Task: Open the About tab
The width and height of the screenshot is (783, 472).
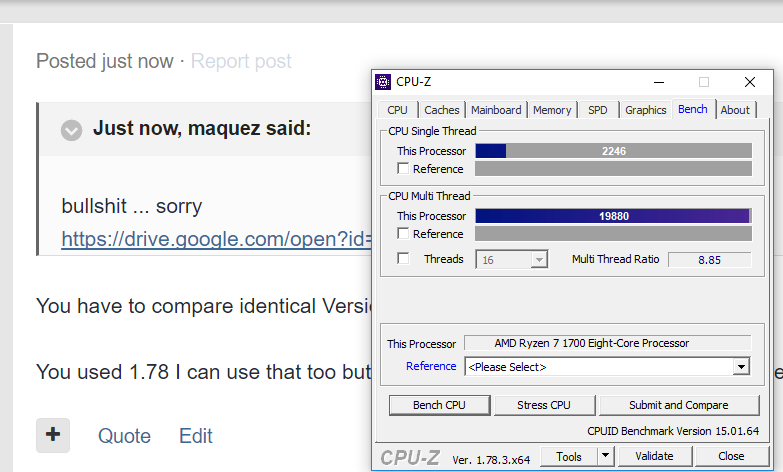Action: click(735, 110)
